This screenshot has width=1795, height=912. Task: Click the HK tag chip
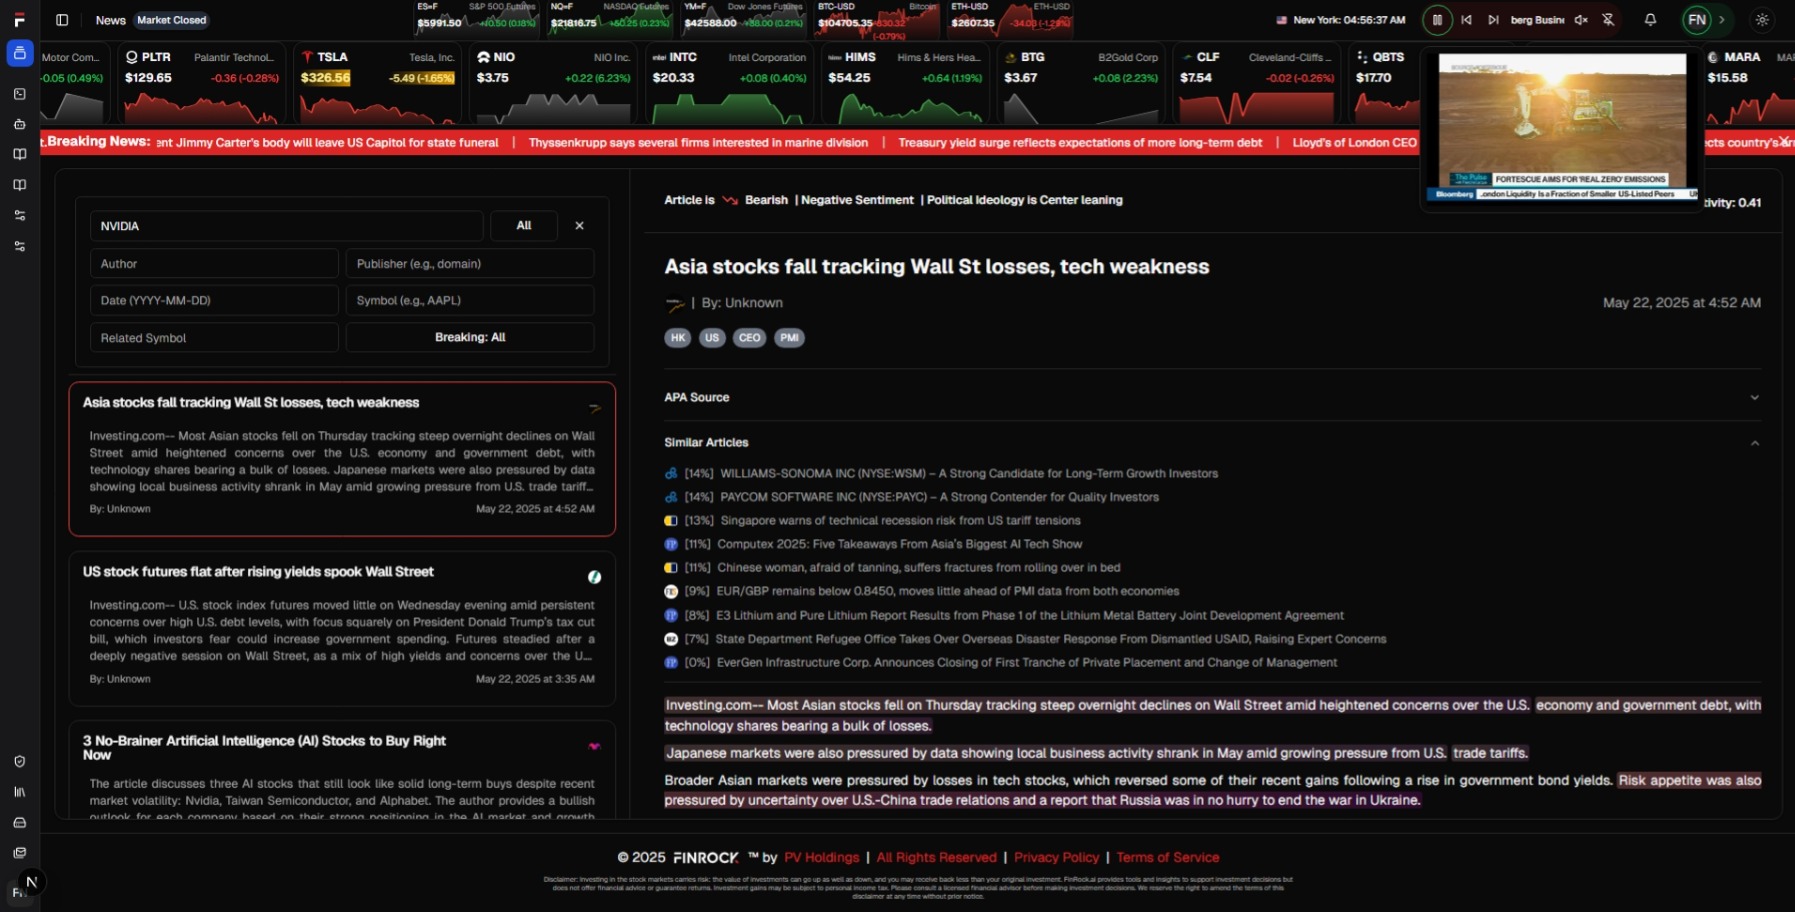coord(678,338)
